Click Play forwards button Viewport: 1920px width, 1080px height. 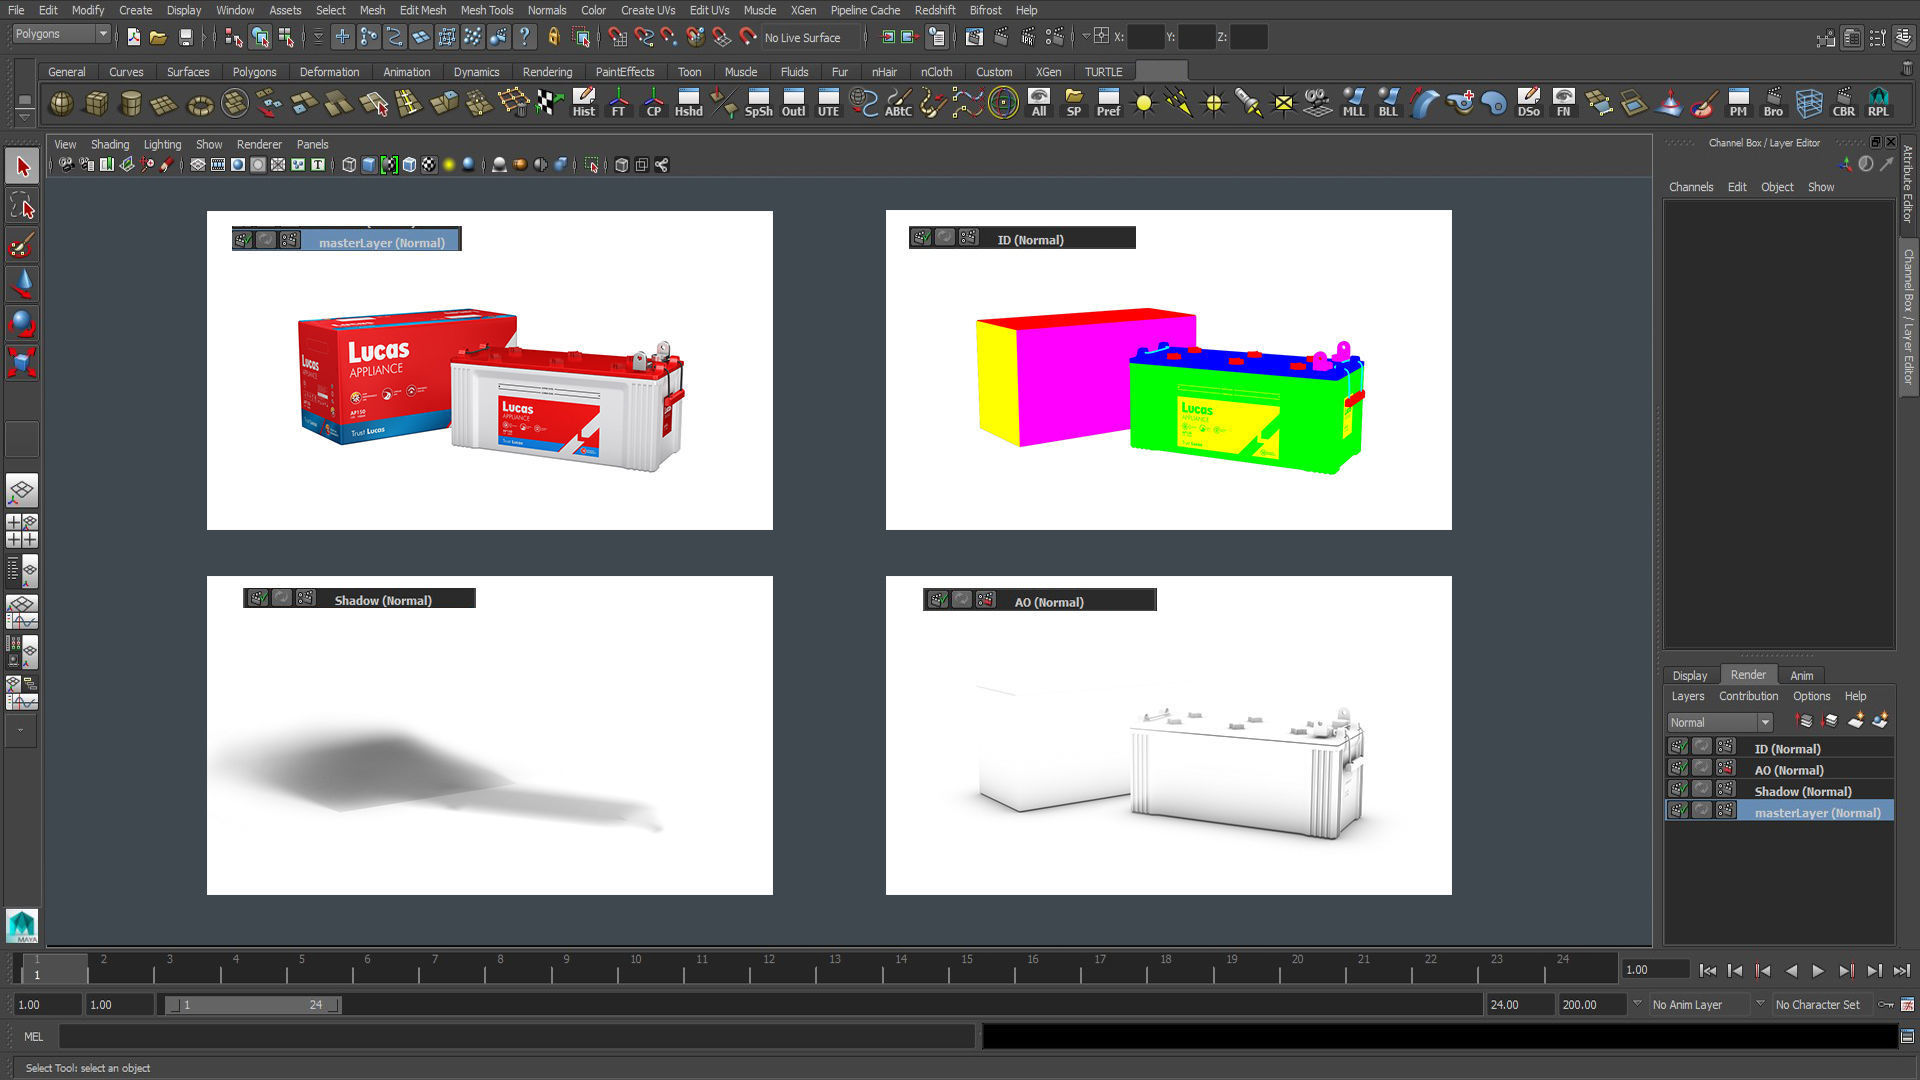click(x=1818, y=970)
